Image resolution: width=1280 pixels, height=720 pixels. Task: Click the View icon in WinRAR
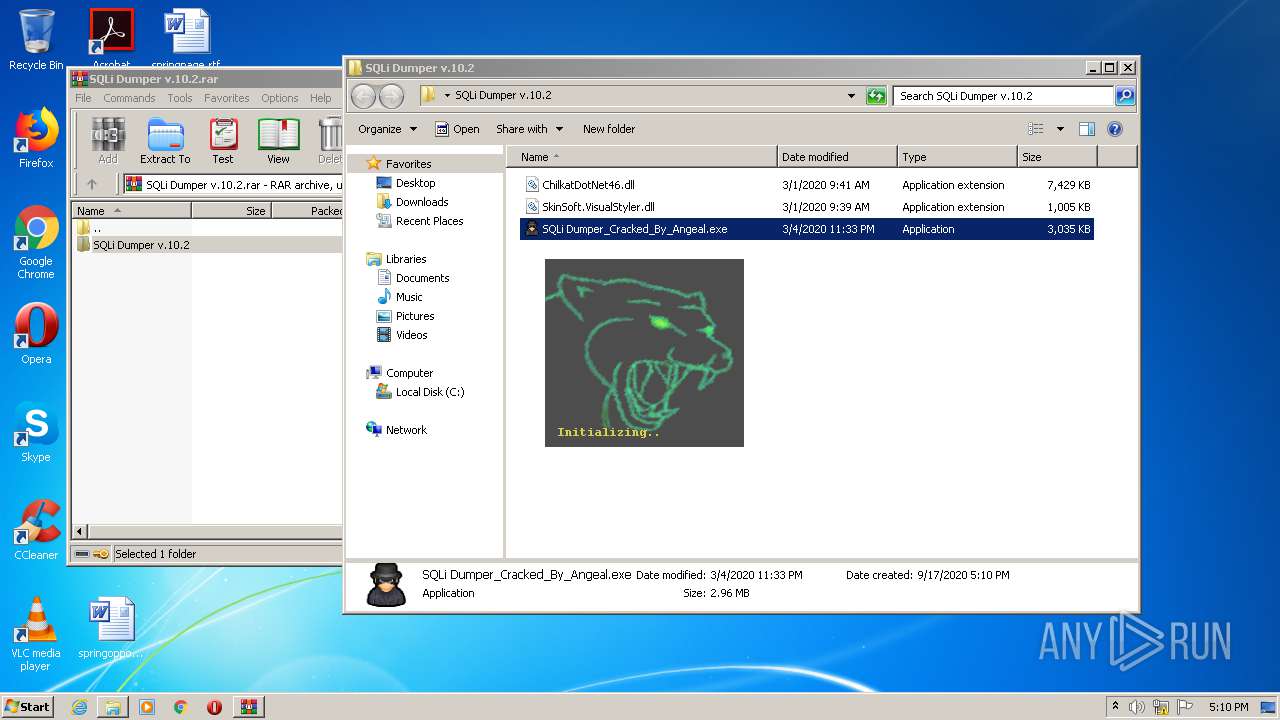point(278,140)
